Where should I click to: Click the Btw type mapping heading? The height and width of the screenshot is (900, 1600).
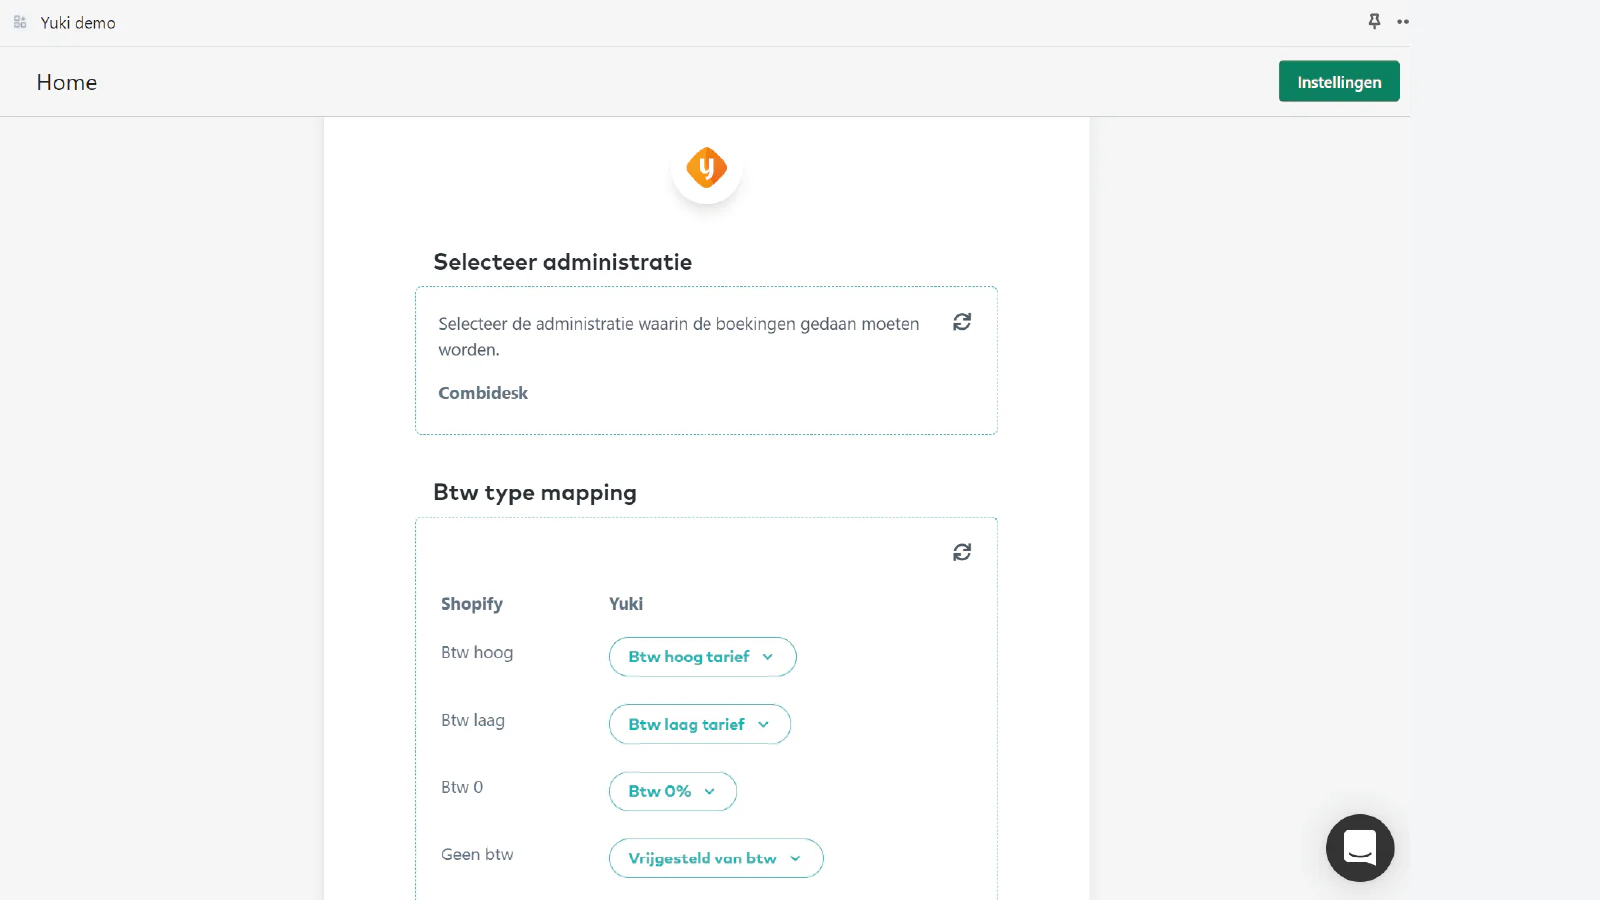pyautogui.click(x=535, y=493)
